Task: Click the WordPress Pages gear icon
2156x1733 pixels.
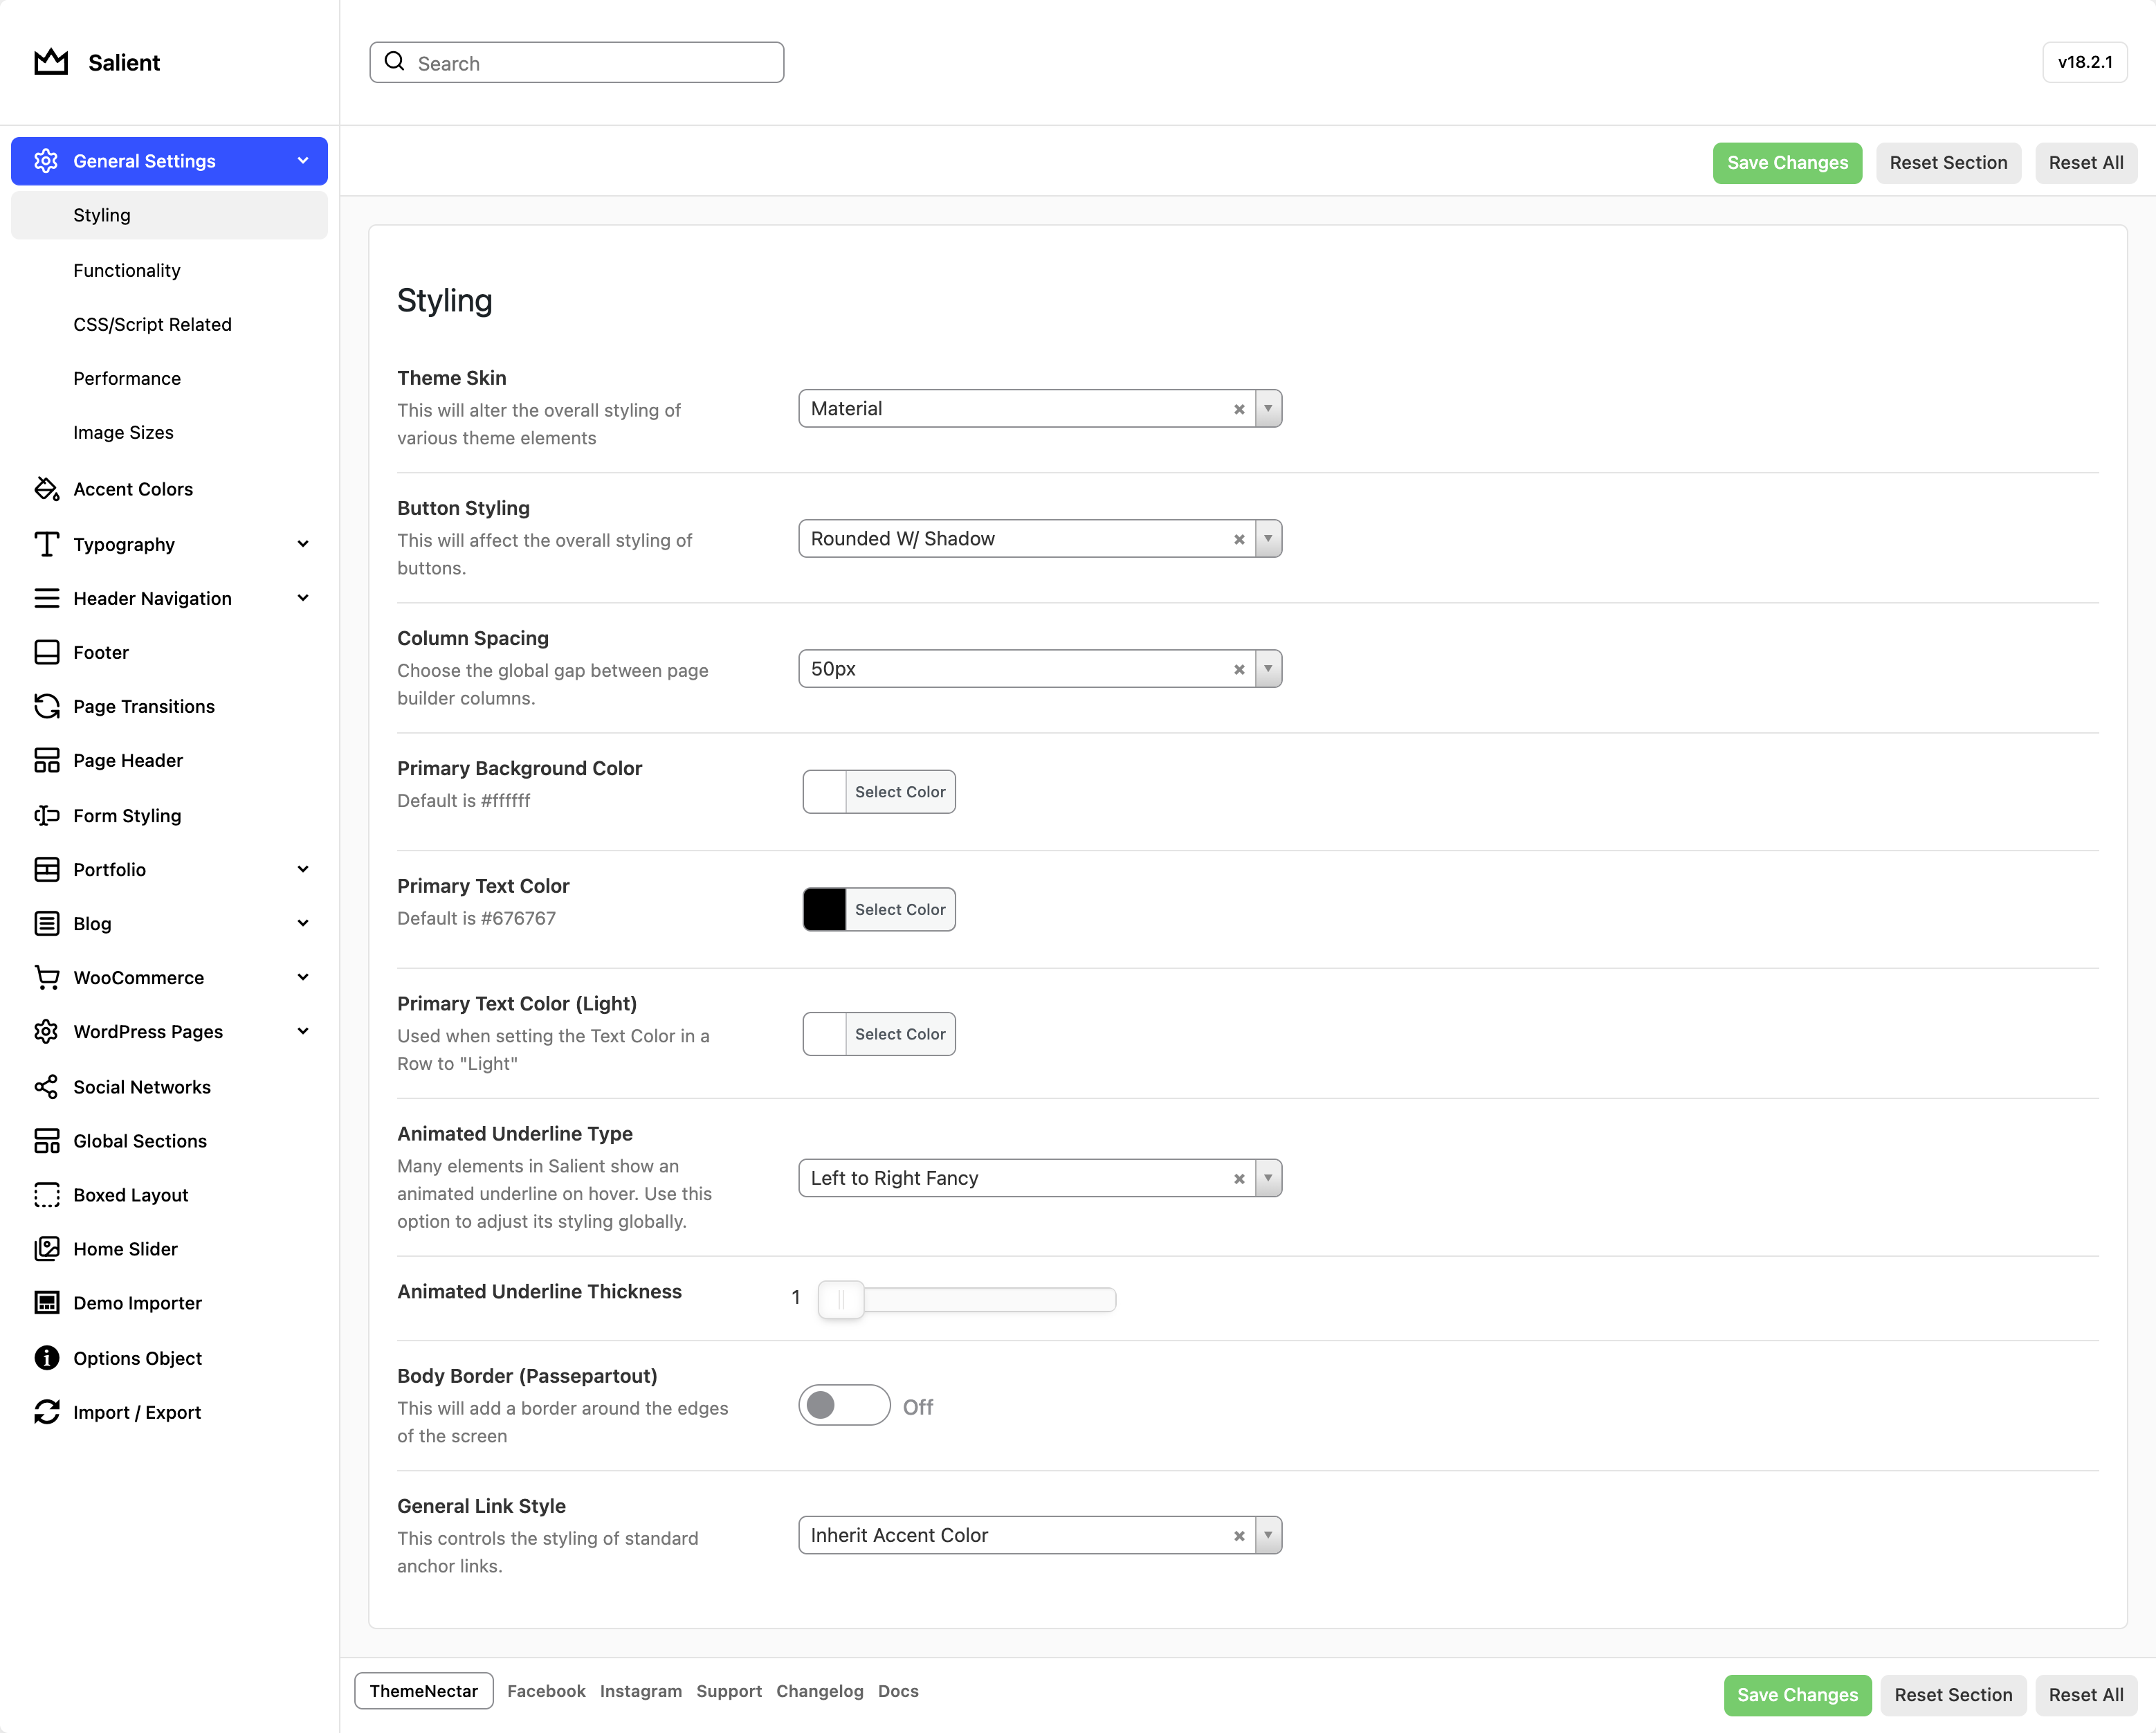Action: click(x=46, y=1031)
